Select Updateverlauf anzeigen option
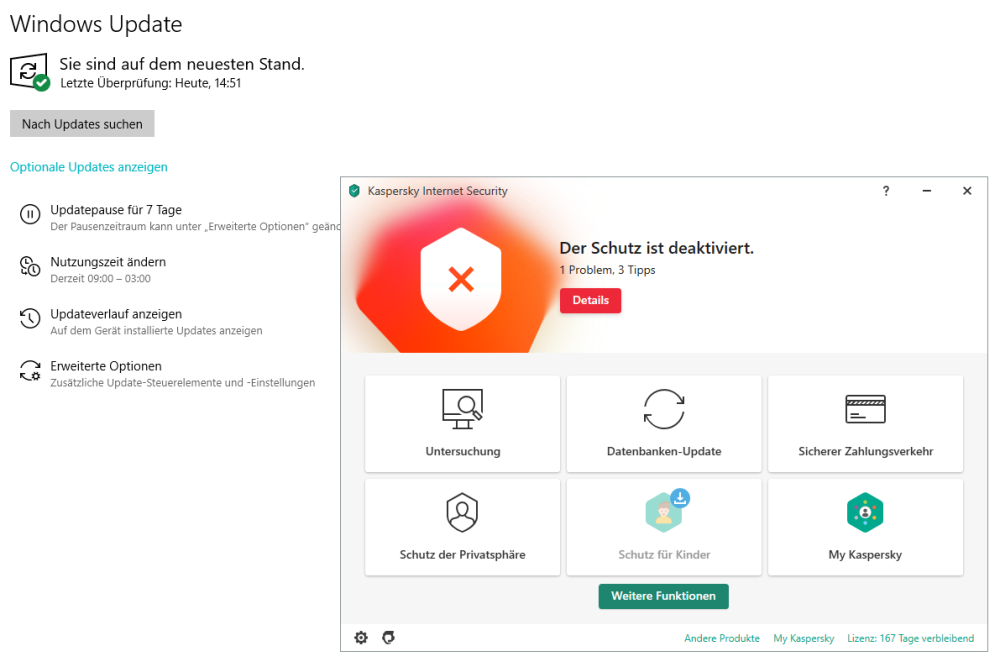Image resolution: width=1000 pixels, height=667 pixels. pos(116,314)
